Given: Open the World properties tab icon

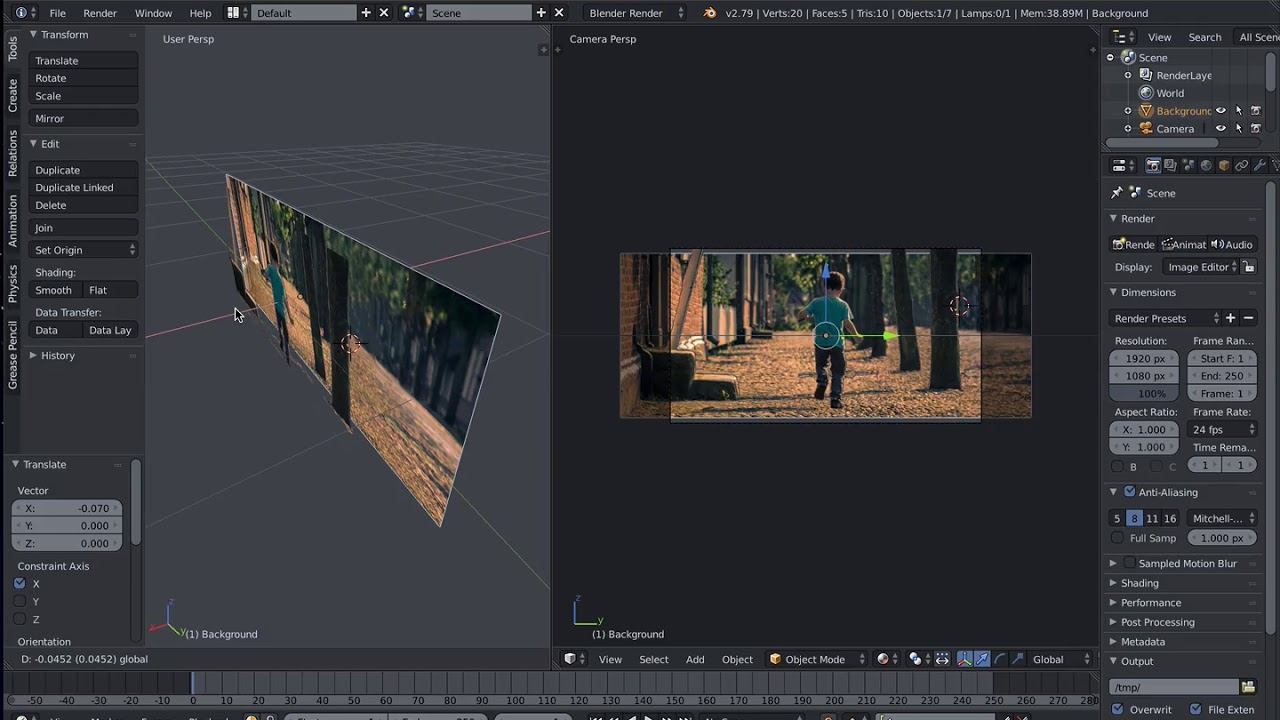Looking at the screenshot, I should click(x=1206, y=166).
